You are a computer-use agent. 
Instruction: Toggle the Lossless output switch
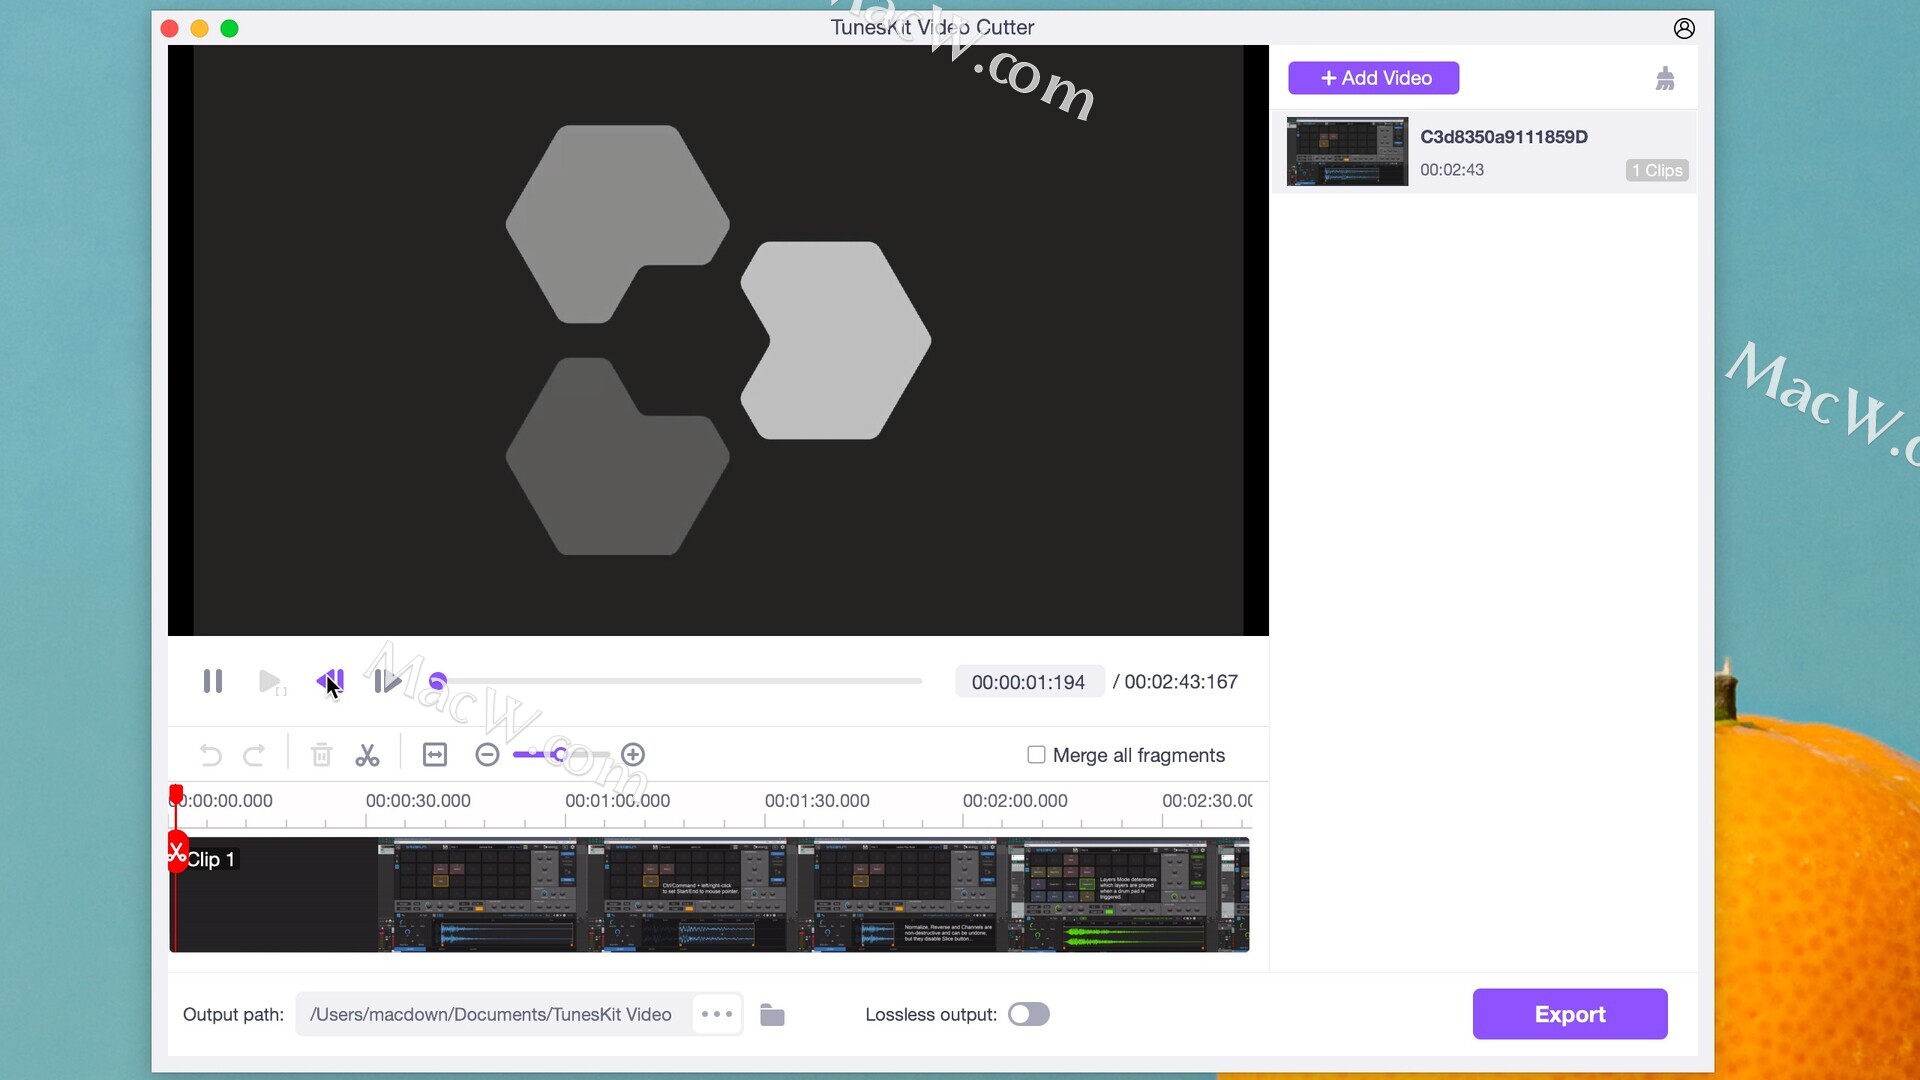(1029, 1015)
